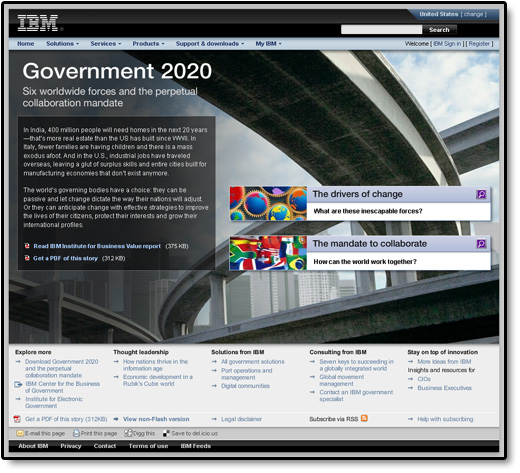Expand the Solutions dropdown menu
Viewport: 520px width, 473px height.
(x=62, y=44)
